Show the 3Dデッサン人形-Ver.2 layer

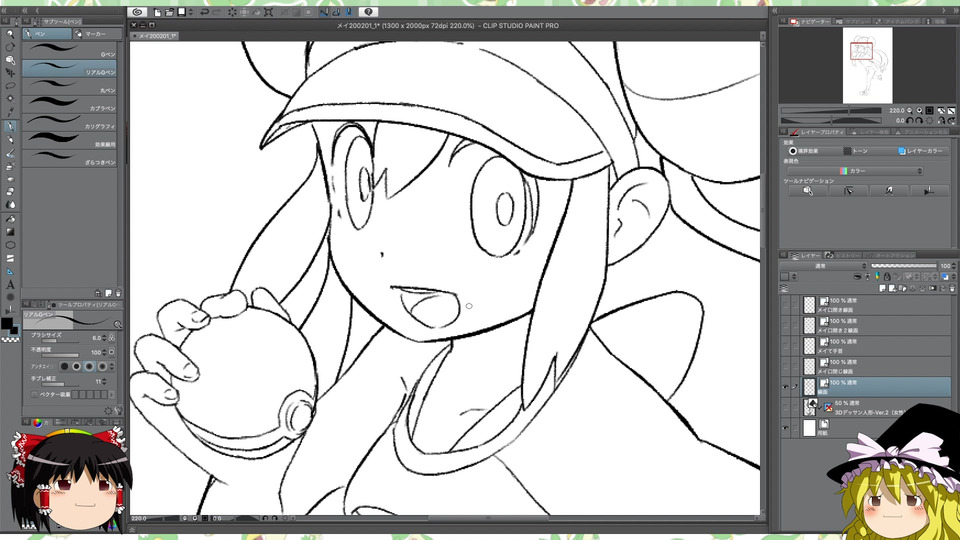click(x=786, y=407)
